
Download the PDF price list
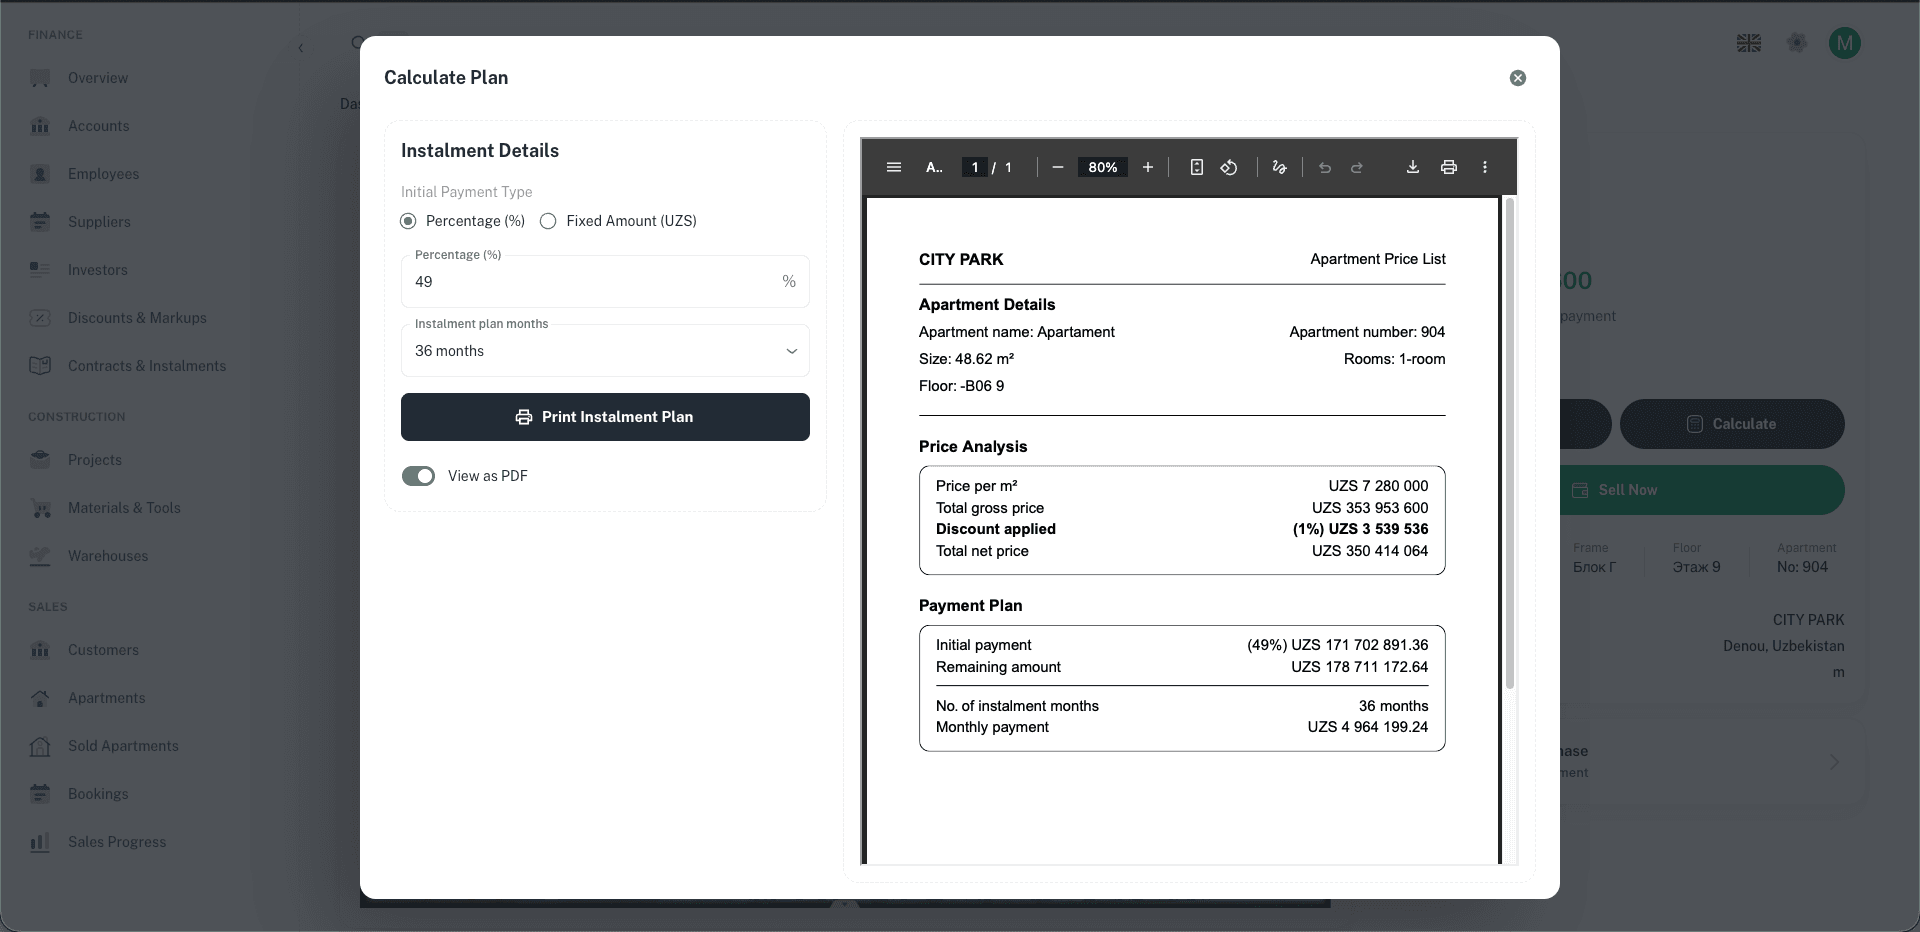[1413, 167]
